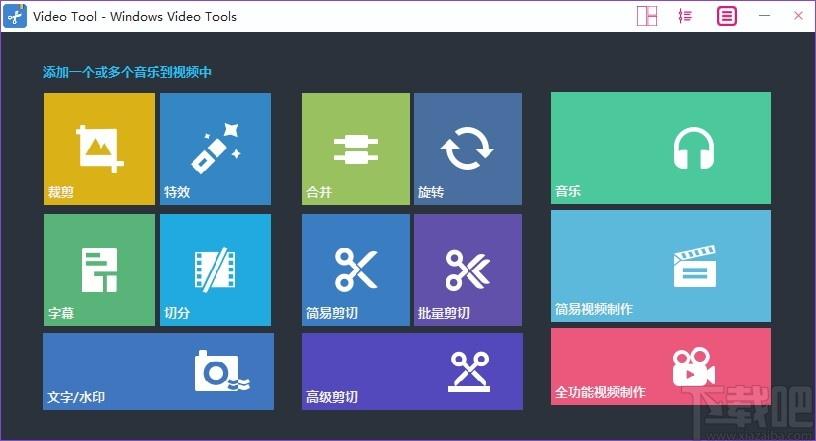Screen dimensions: 816x441
Task: Open the 简易视频制作 tile
Action: point(661,266)
